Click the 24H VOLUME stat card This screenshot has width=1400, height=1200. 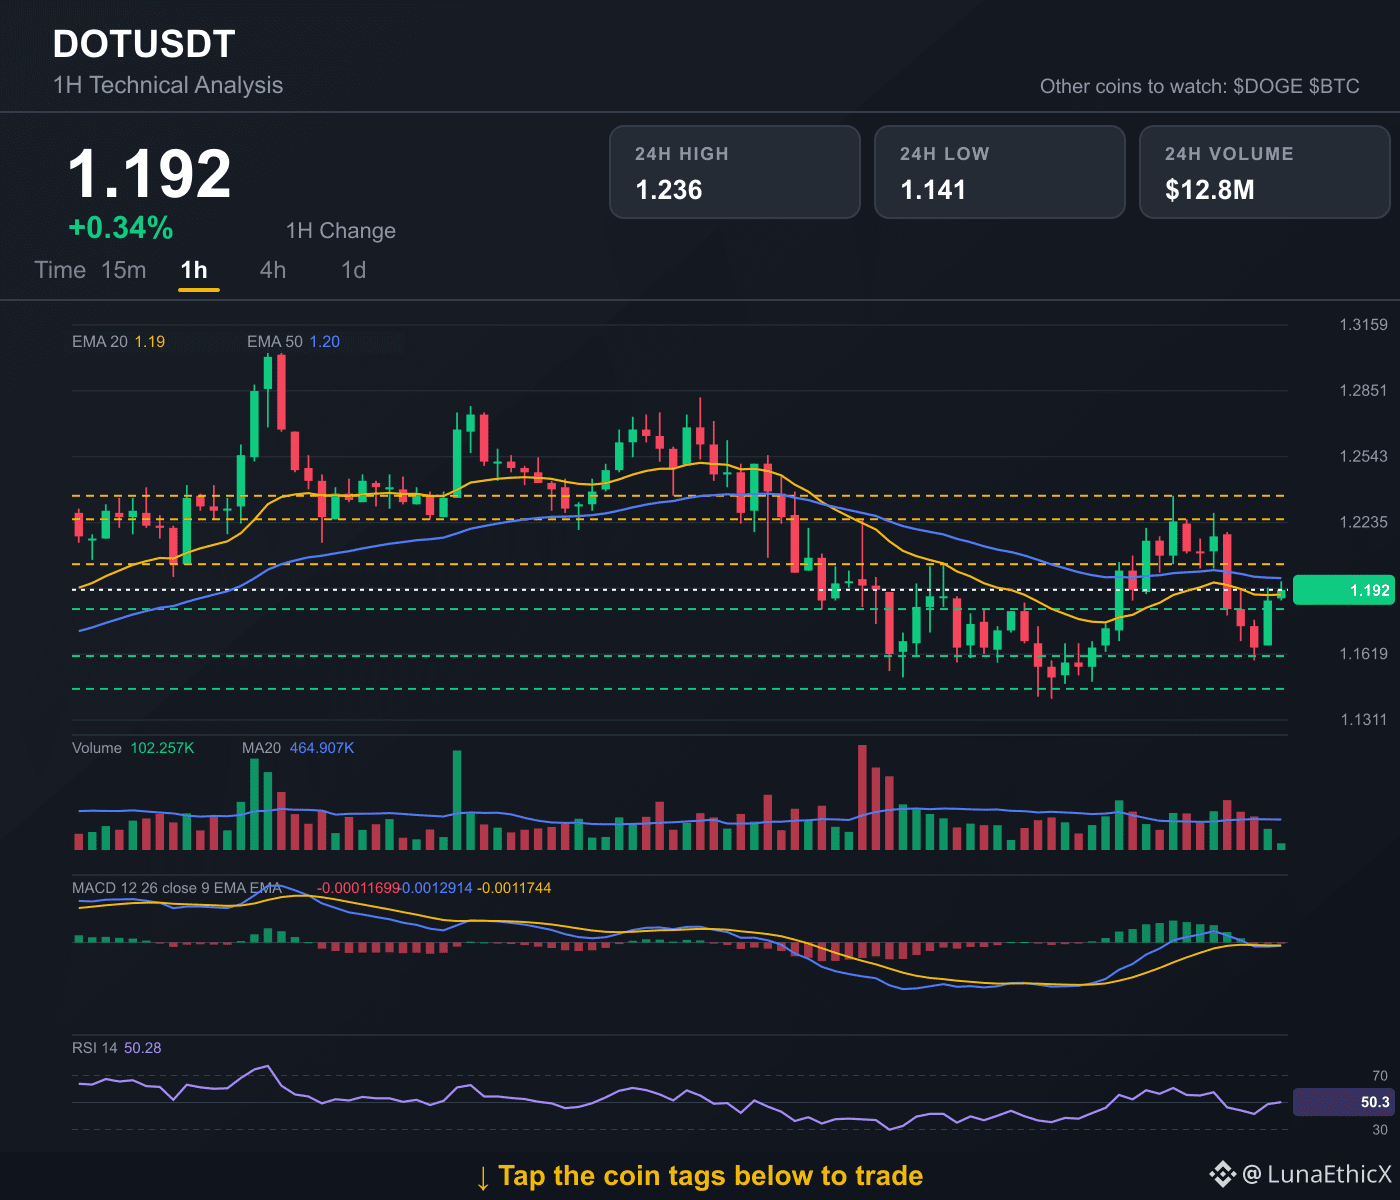click(x=1265, y=172)
